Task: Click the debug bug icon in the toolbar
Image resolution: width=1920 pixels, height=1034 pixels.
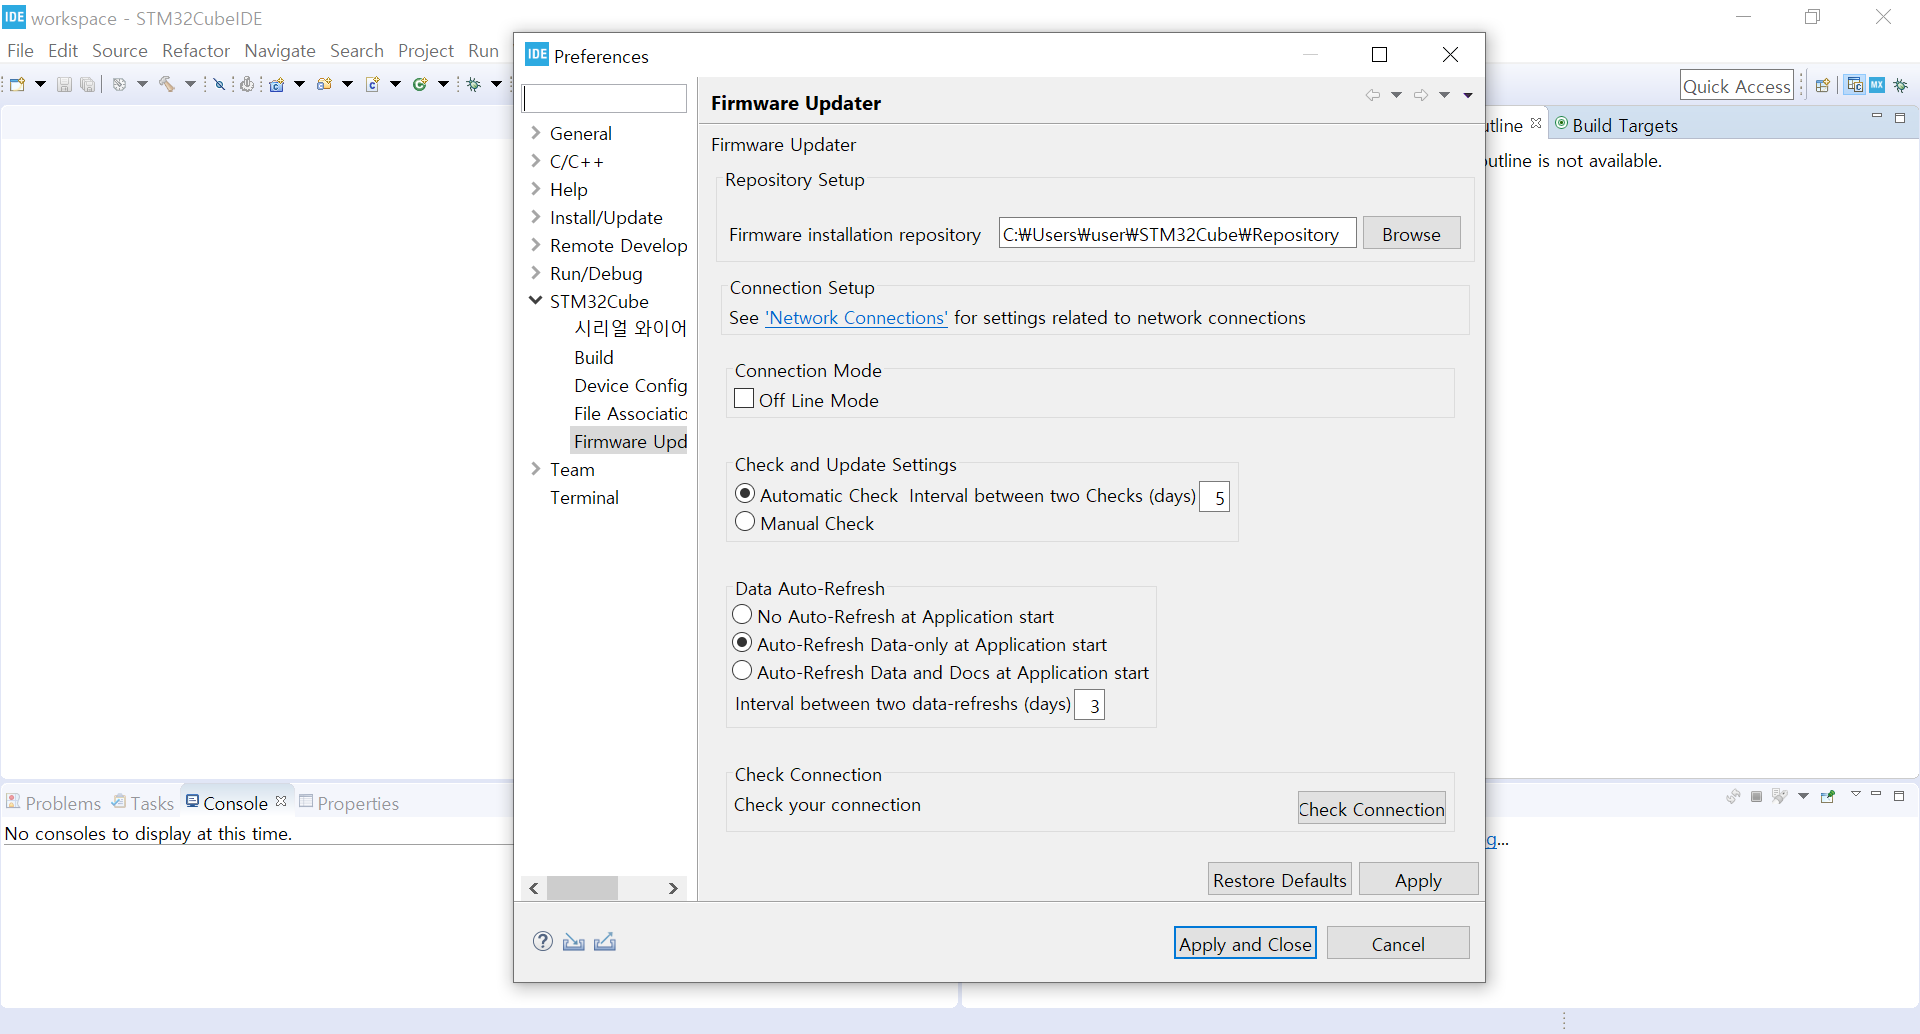Action: (x=474, y=84)
